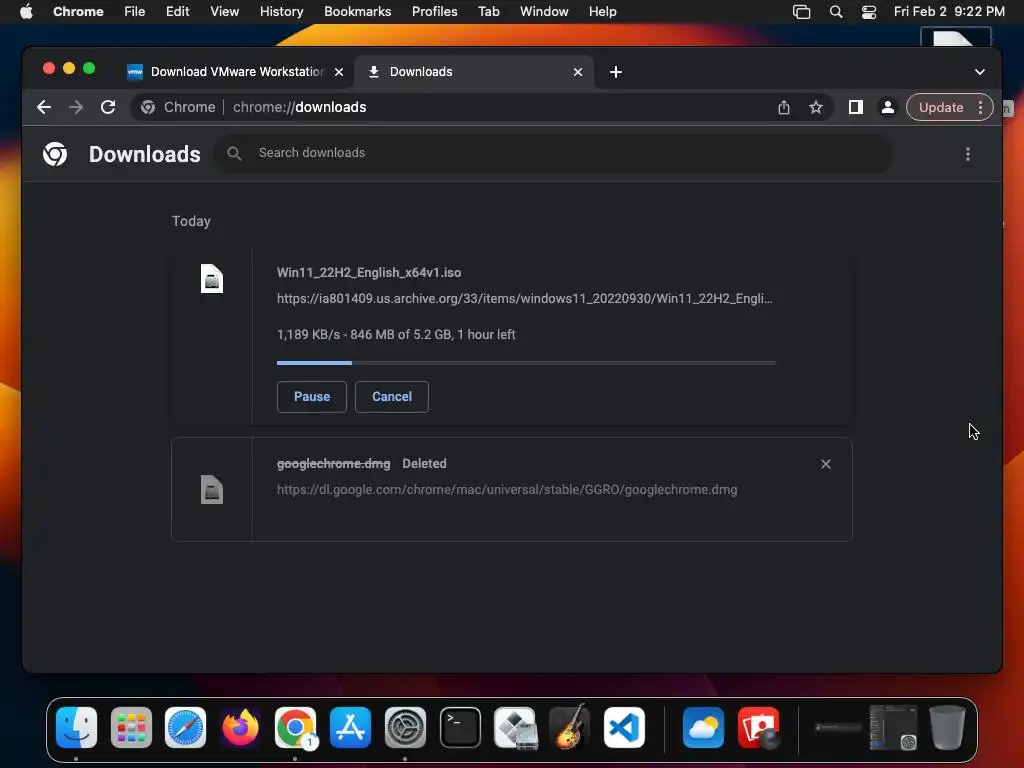Image resolution: width=1024 pixels, height=768 pixels.
Task: Open Control Center in menu bar
Action: 869,12
